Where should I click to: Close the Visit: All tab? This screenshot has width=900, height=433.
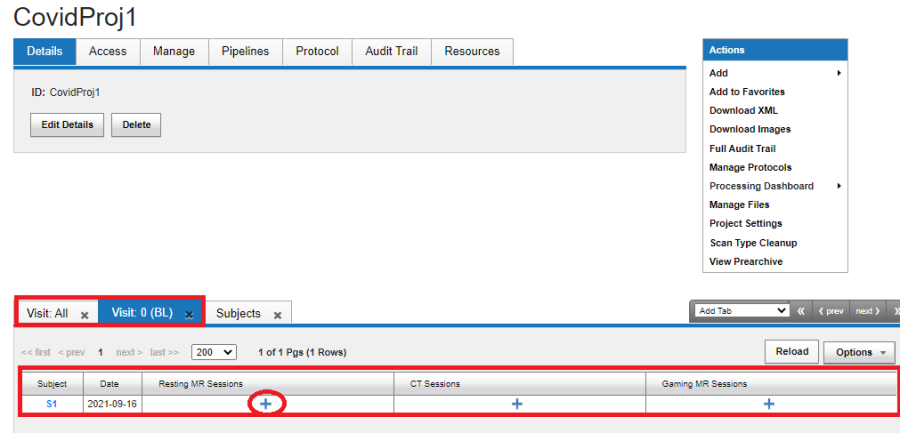[85, 315]
